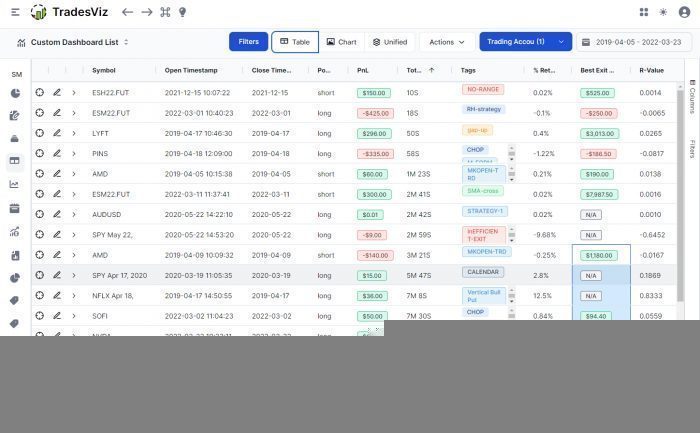Expand the AMD 2019-04-05 row
The width and height of the screenshot is (700, 433).
74,174
